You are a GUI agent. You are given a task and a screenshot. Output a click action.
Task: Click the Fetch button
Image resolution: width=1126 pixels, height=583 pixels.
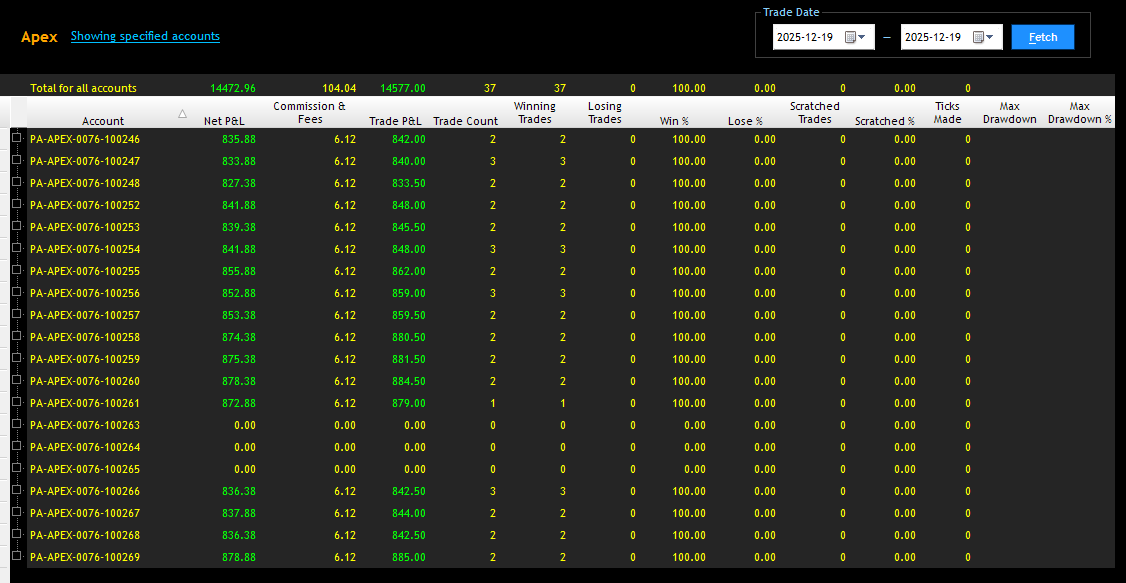(x=1043, y=37)
